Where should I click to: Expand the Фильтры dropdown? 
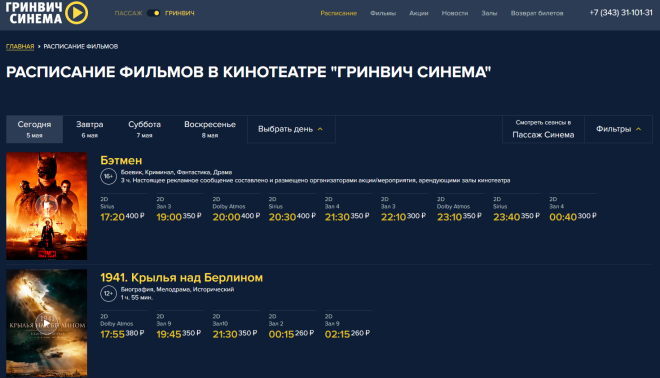point(618,129)
